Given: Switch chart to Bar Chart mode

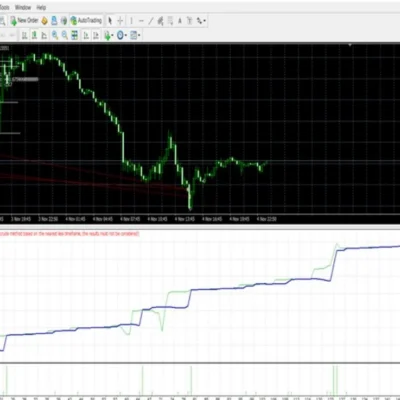Looking at the screenshot, I should point(24,35).
